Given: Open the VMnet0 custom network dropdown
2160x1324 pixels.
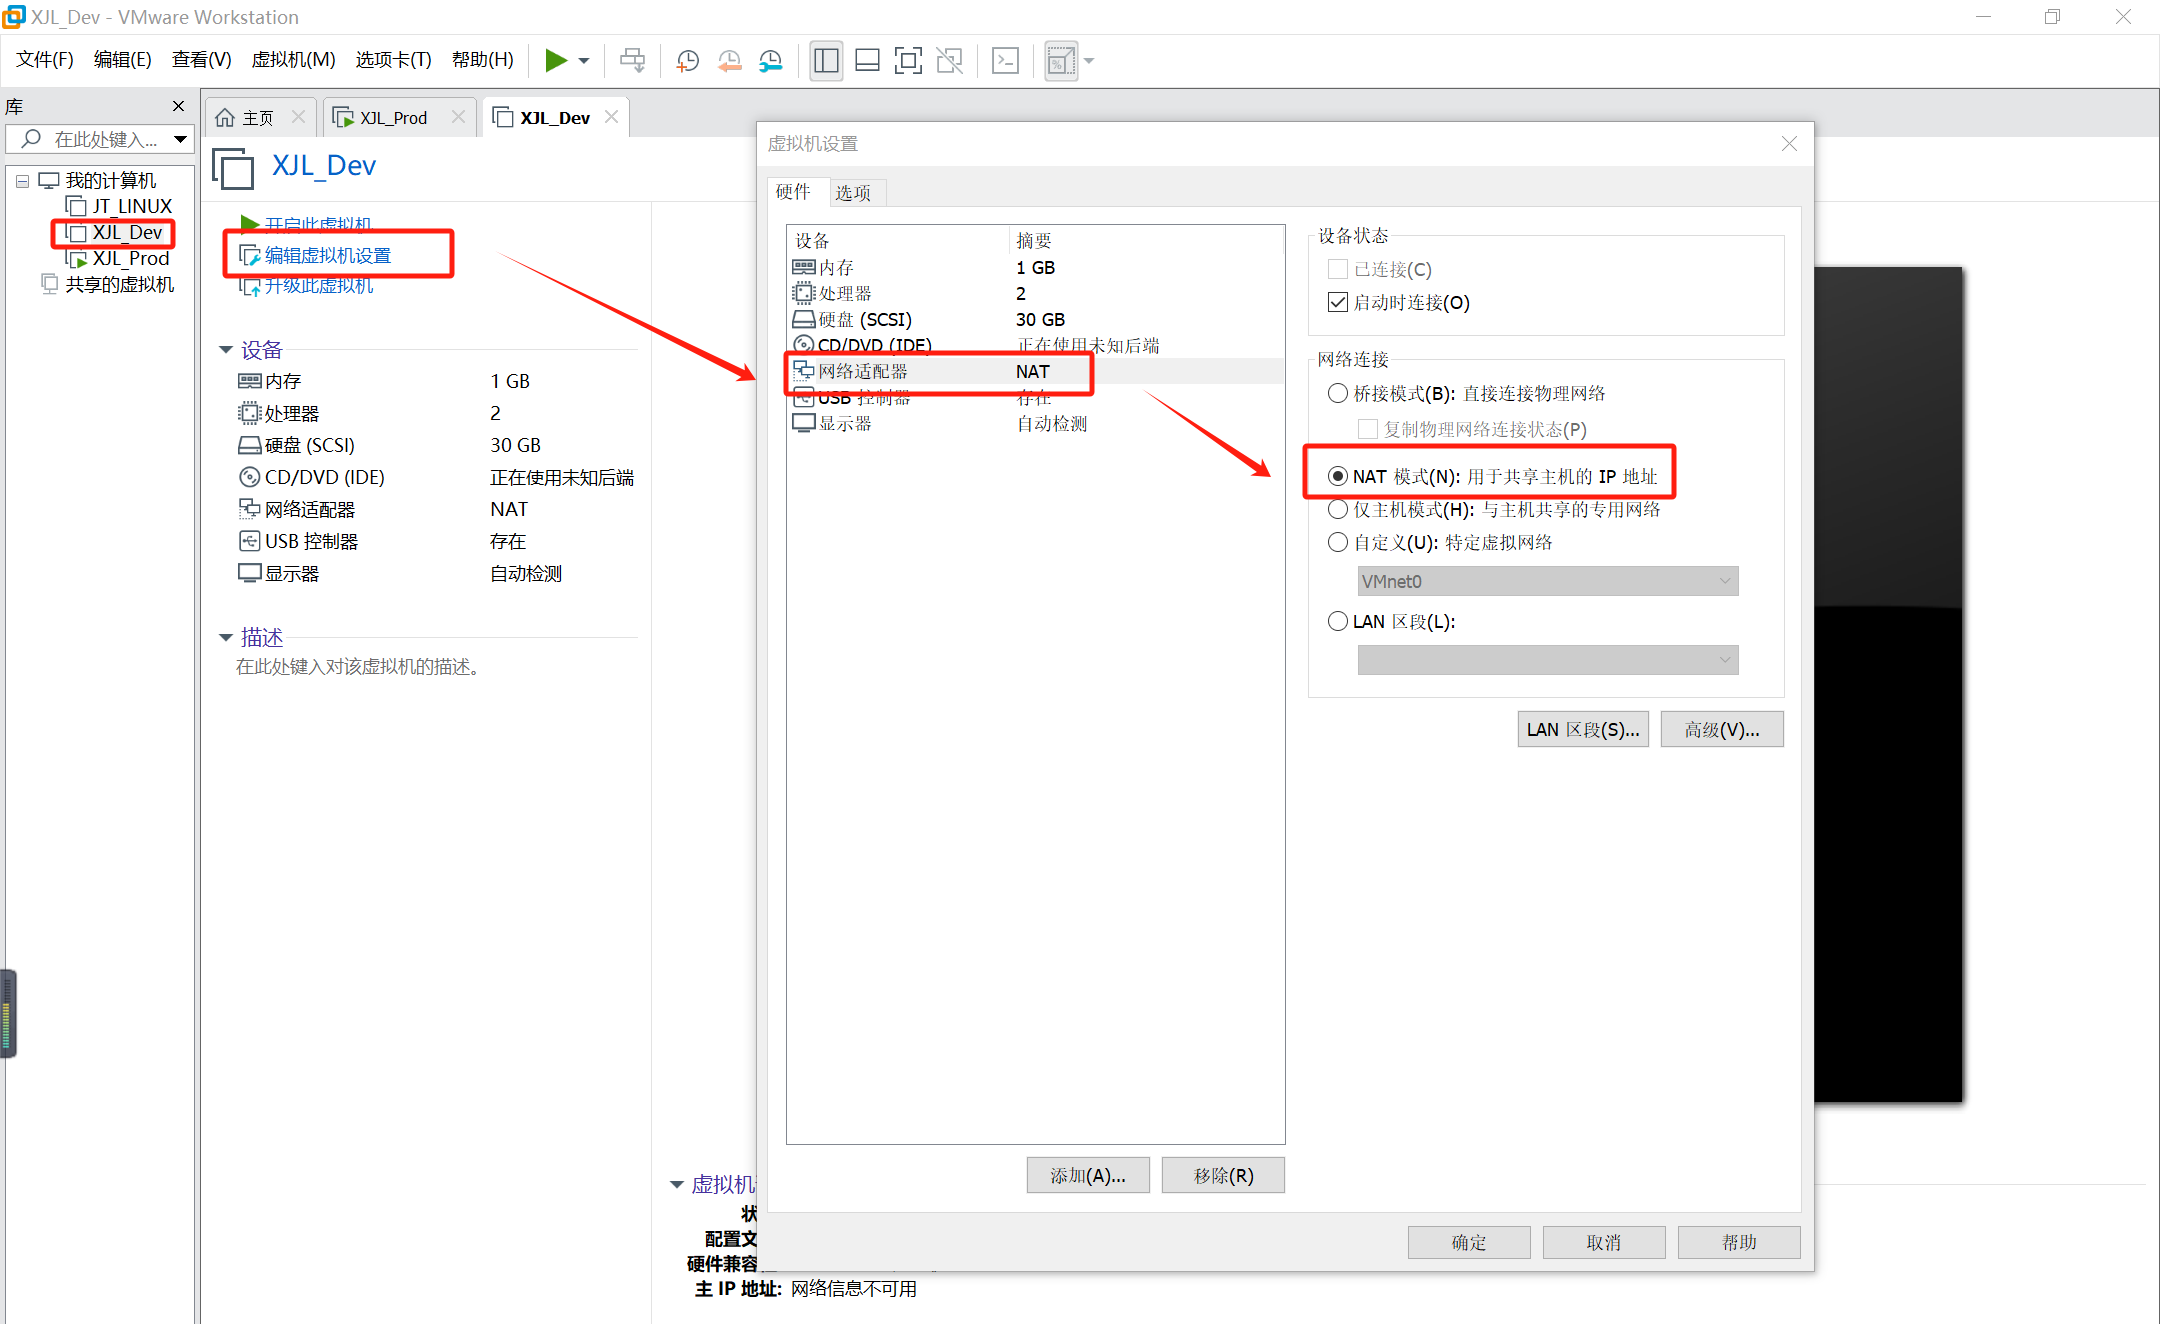Looking at the screenshot, I should (x=1547, y=581).
